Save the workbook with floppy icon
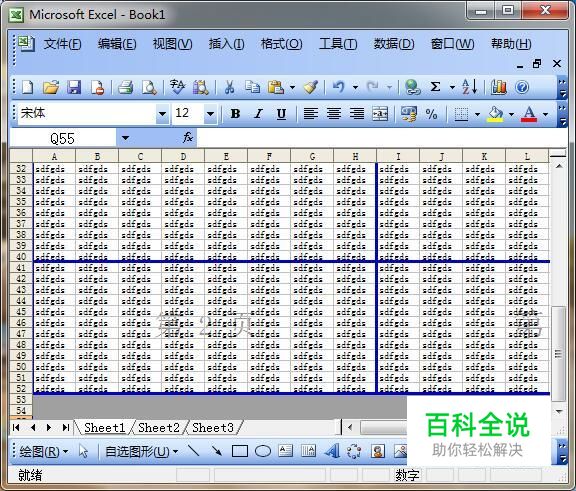576x491 pixels. click(x=74, y=87)
